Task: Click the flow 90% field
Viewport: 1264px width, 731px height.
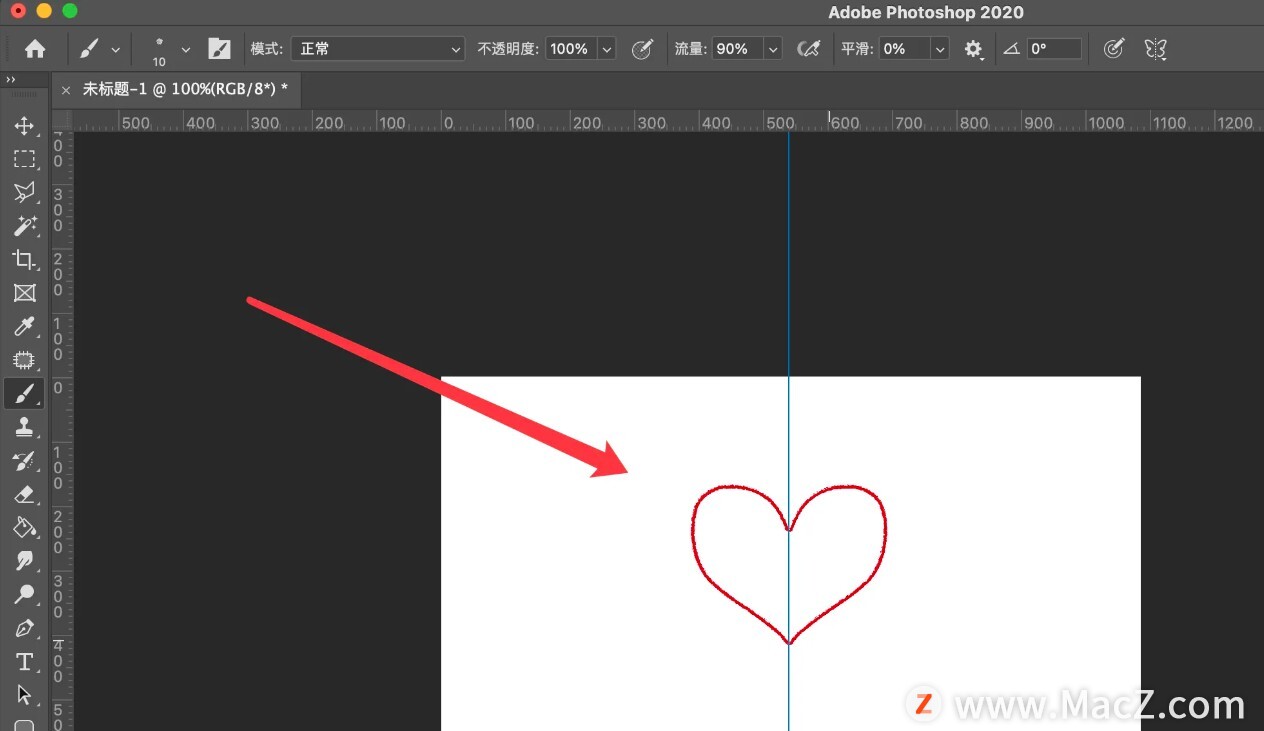Action: tap(736, 49)
